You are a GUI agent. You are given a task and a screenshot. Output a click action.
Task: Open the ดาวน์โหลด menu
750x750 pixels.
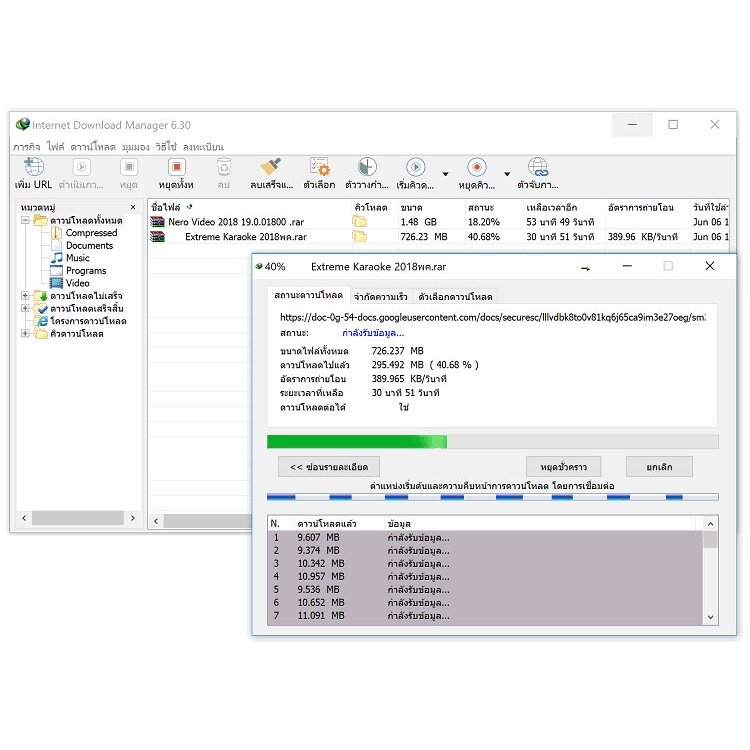(x=93, y=147)
